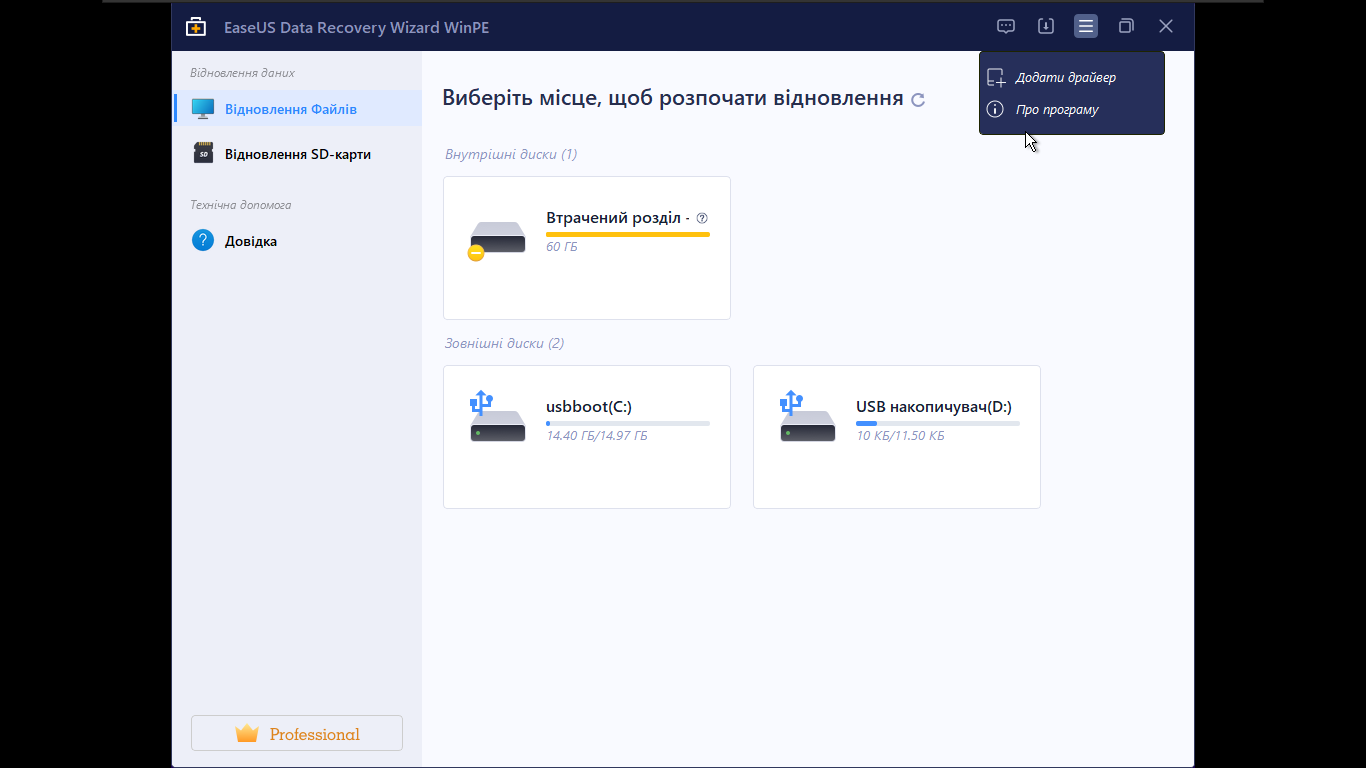Click the lost partition drive icon

pos(496,240)
